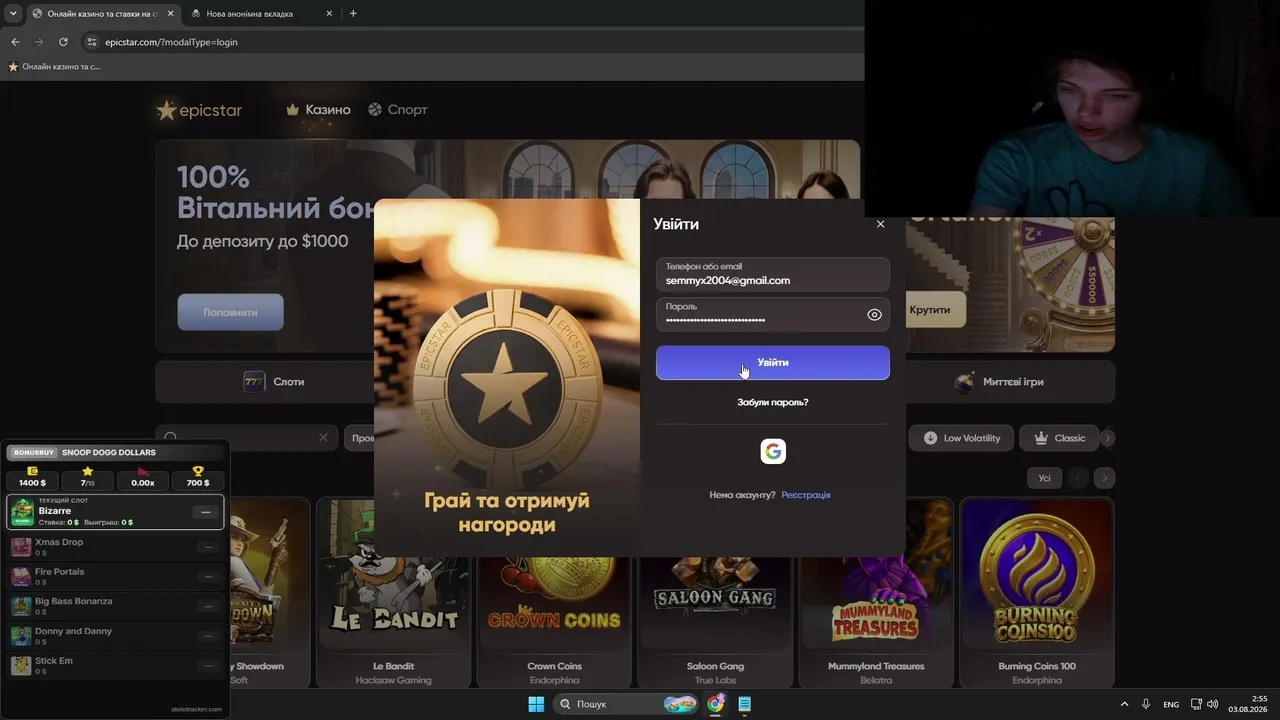Click the Bizarre slot icon
Screen dimensions: 1280x720
(x=22, y=512)
